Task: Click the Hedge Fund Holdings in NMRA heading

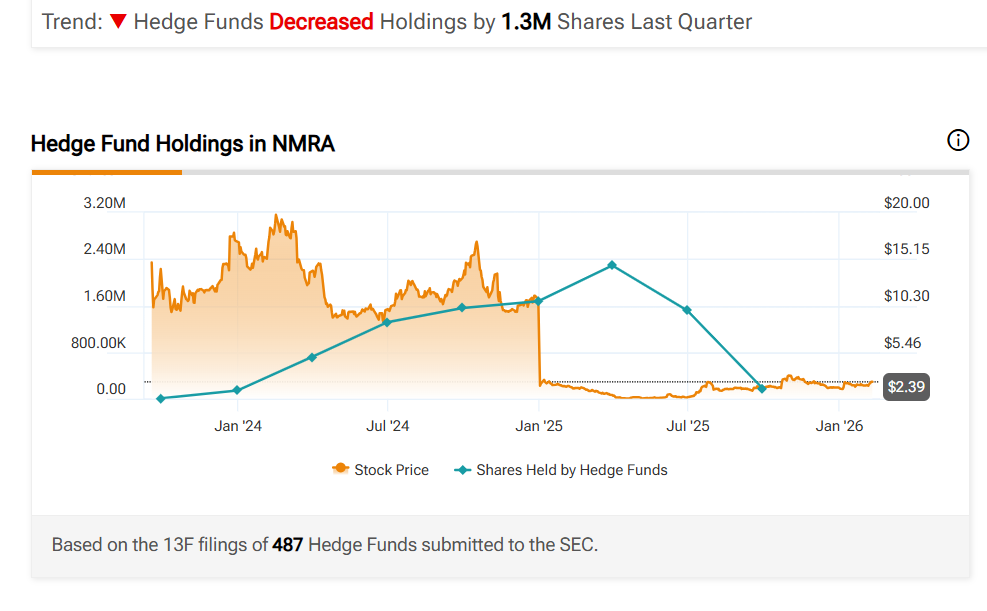Action: point(183,144)
